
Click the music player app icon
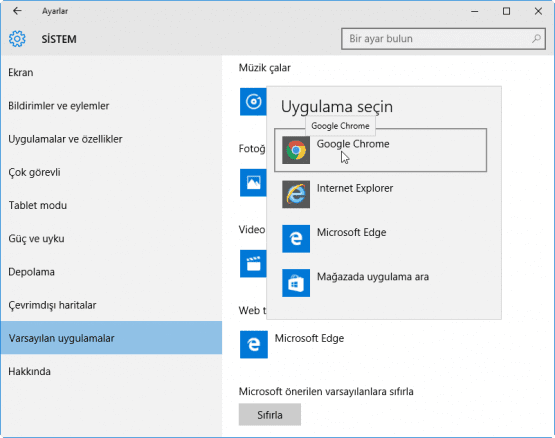point(253,102)
